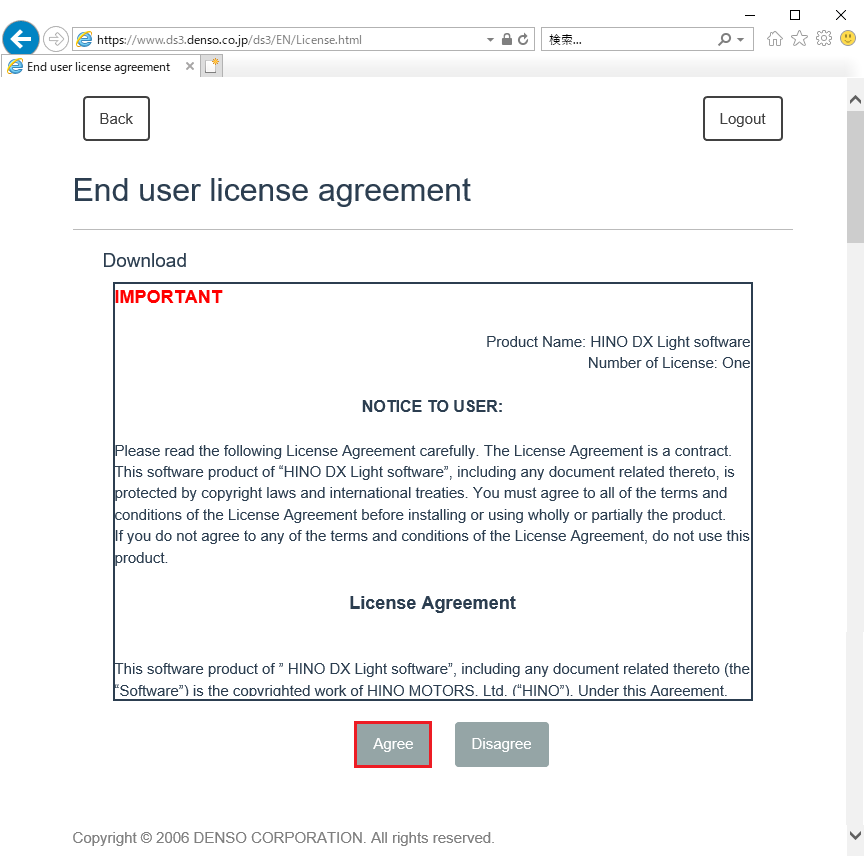Click the red IMPORTANT heading
The height and width of the screenshot is (856, 865).
168,297
